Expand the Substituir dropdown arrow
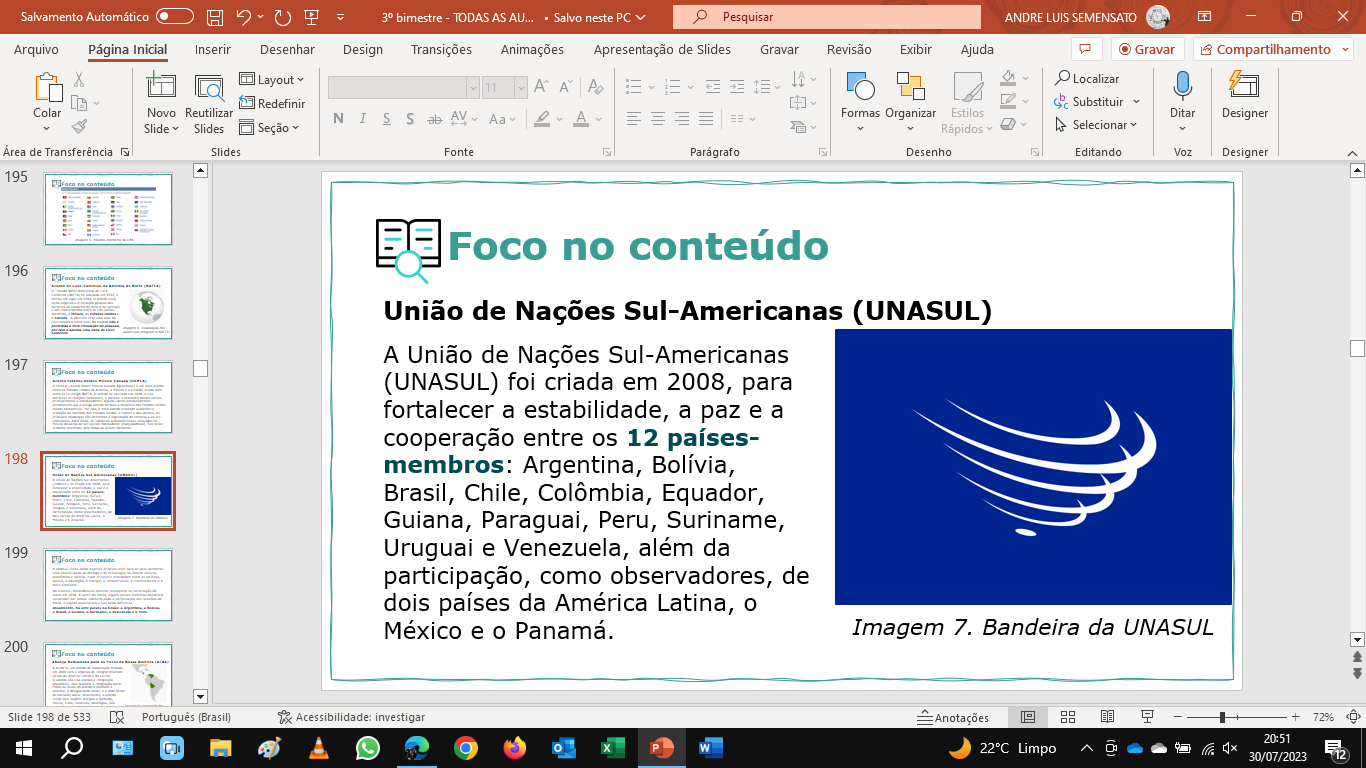1366x768 pixels. 1137,102
